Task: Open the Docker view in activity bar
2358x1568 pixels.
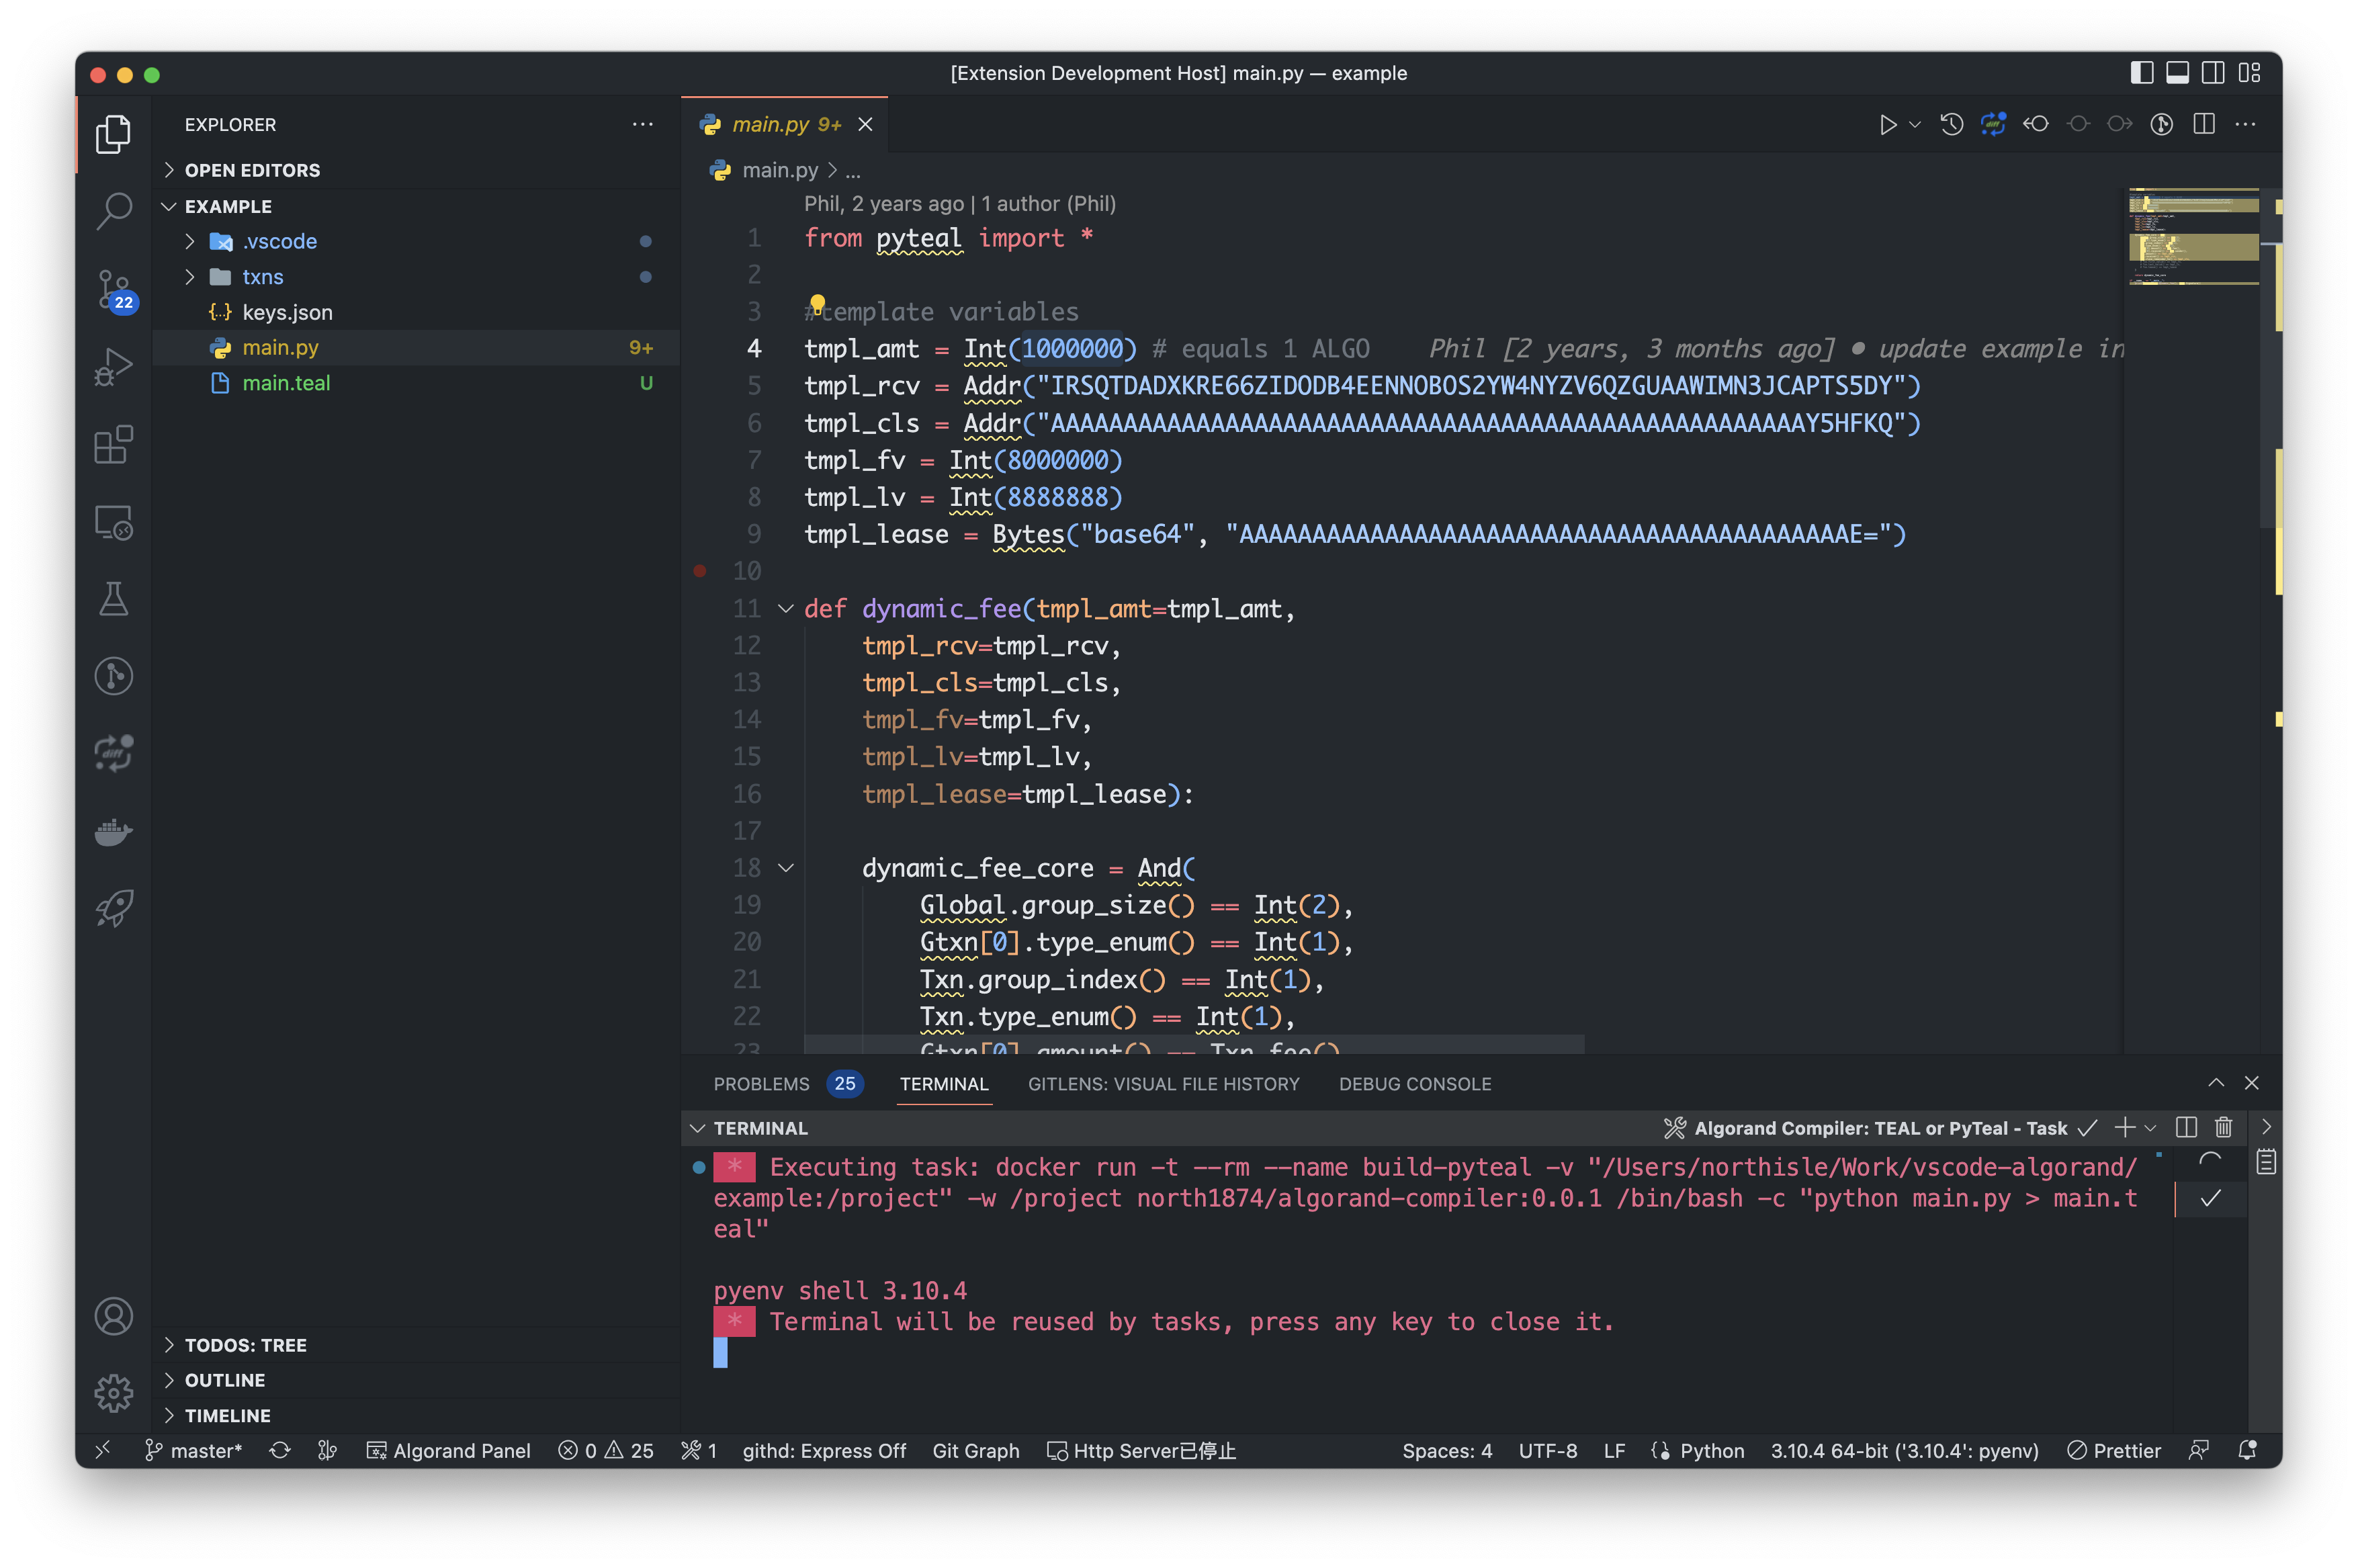Action: point(113,831)
